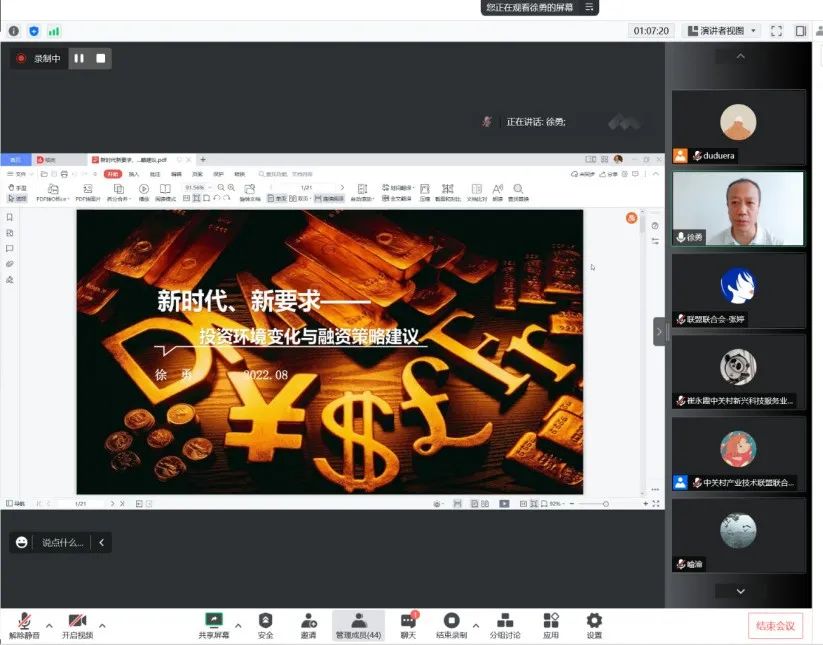Open the 演讲者视图 view dropdown
Viewport: 823px width, 645px height.
click(720, 31)
